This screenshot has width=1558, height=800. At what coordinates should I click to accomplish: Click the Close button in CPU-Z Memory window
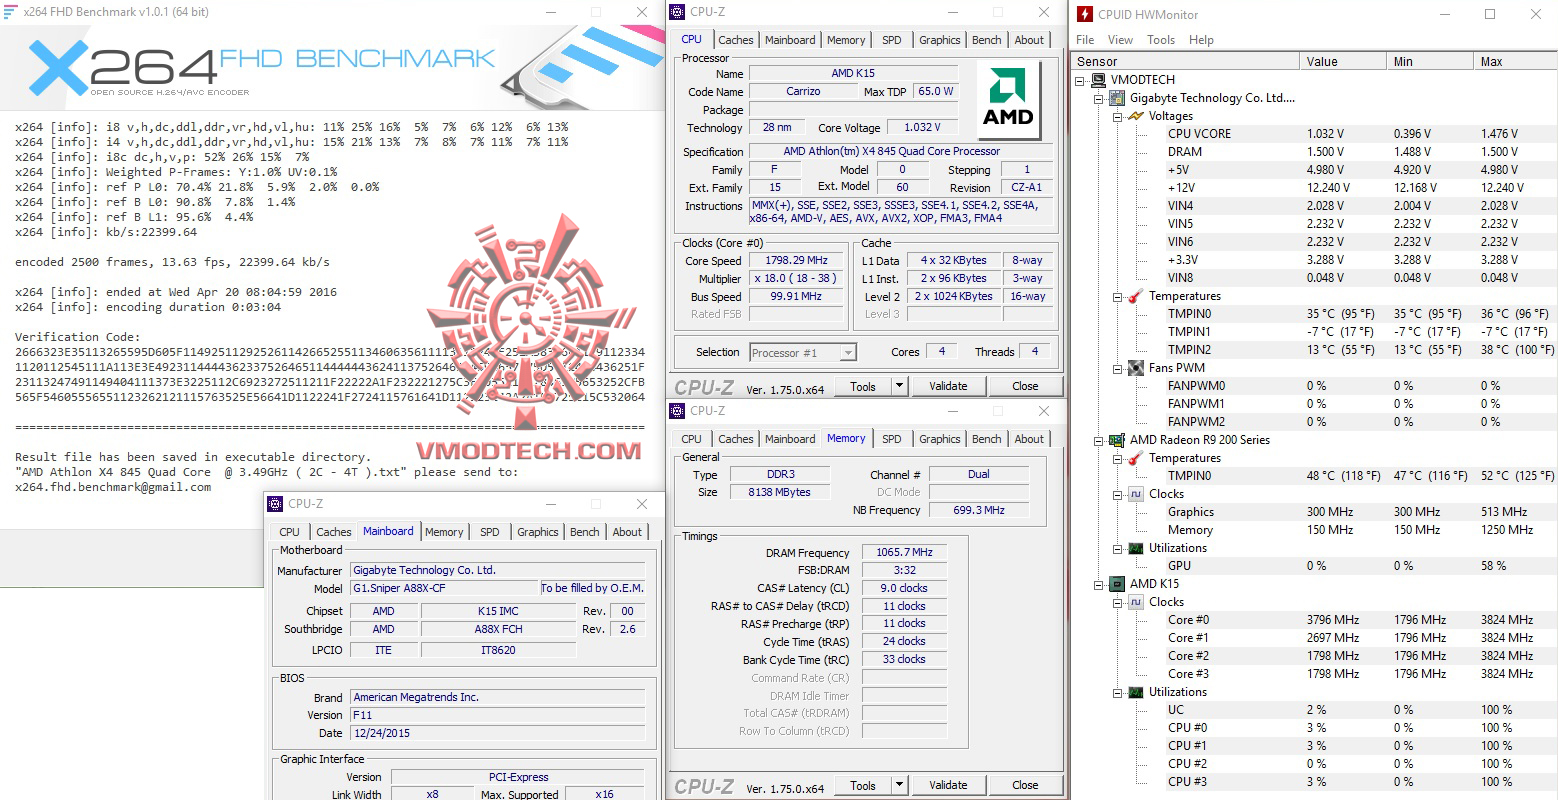click(1025, 786)
